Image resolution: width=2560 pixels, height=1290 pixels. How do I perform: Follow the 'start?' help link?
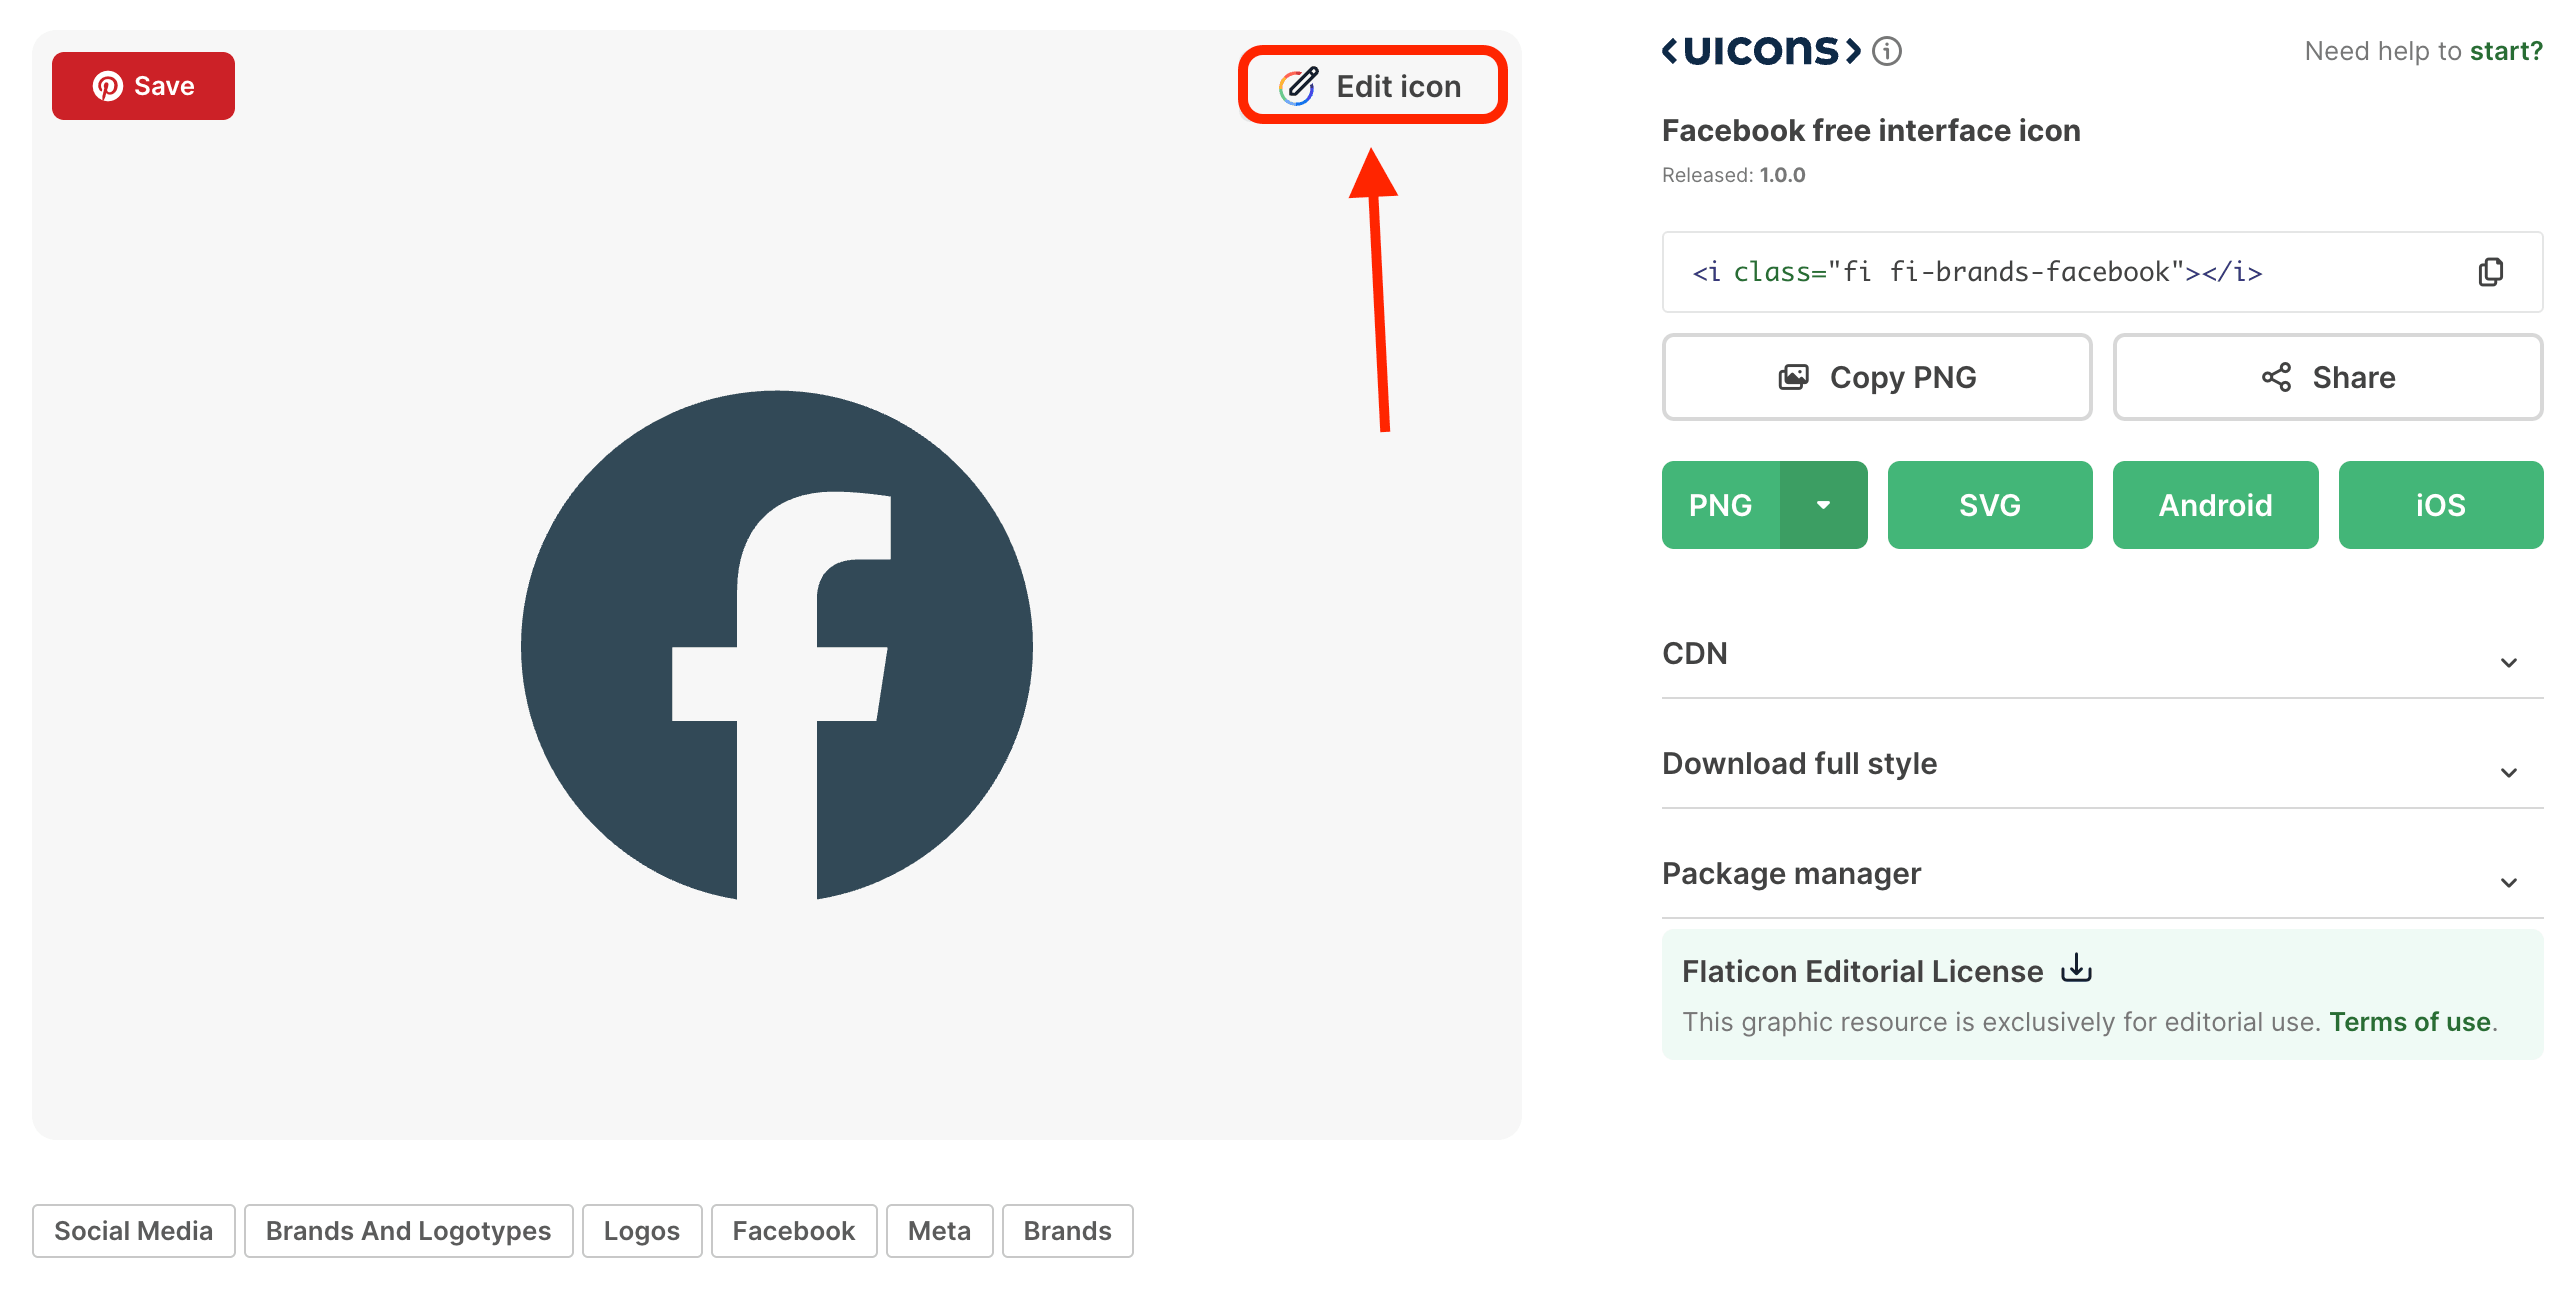coord(2506,51)
